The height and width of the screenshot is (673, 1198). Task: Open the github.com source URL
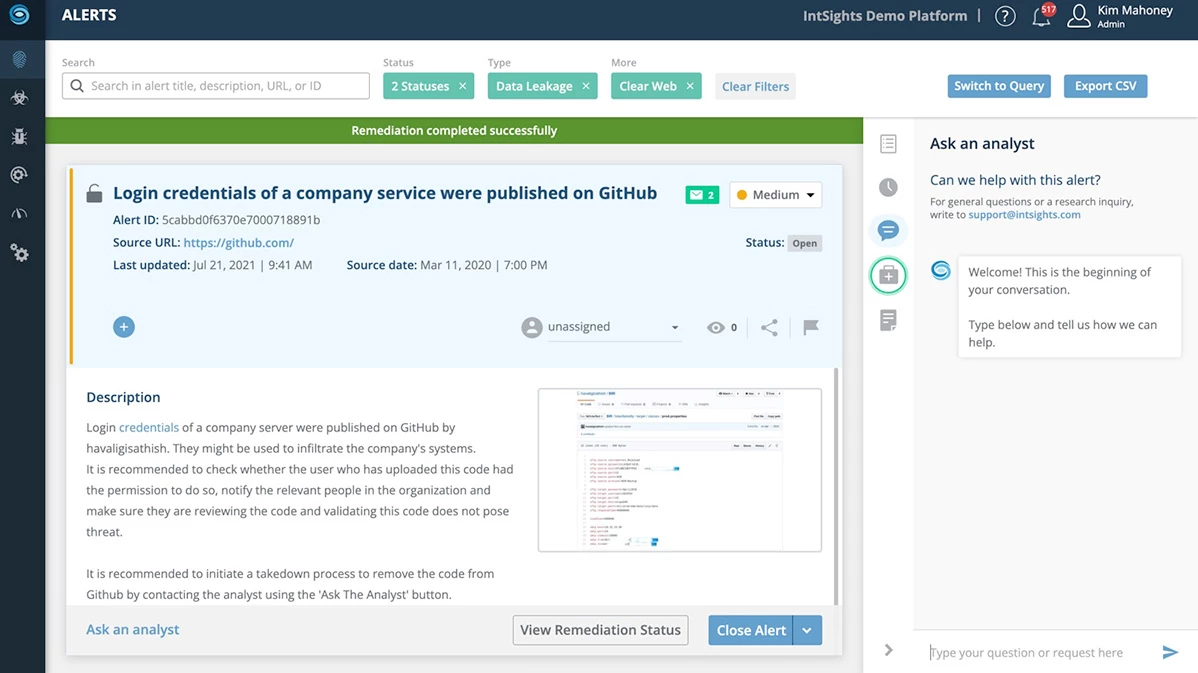(238, 242)
